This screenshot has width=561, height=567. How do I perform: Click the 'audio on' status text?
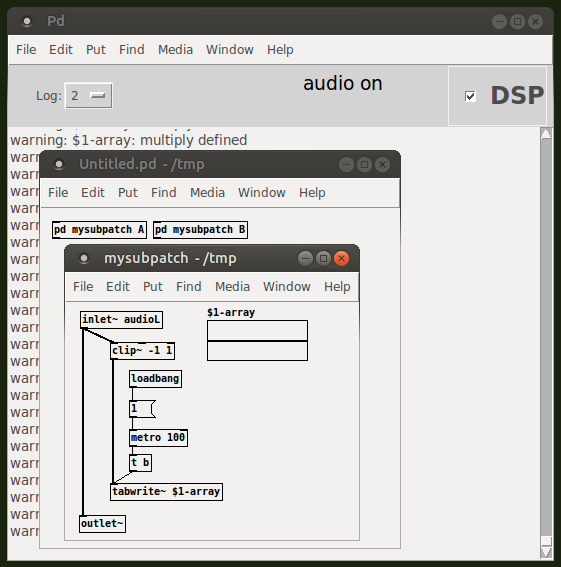pyautogui.click(x=343, y=84)
